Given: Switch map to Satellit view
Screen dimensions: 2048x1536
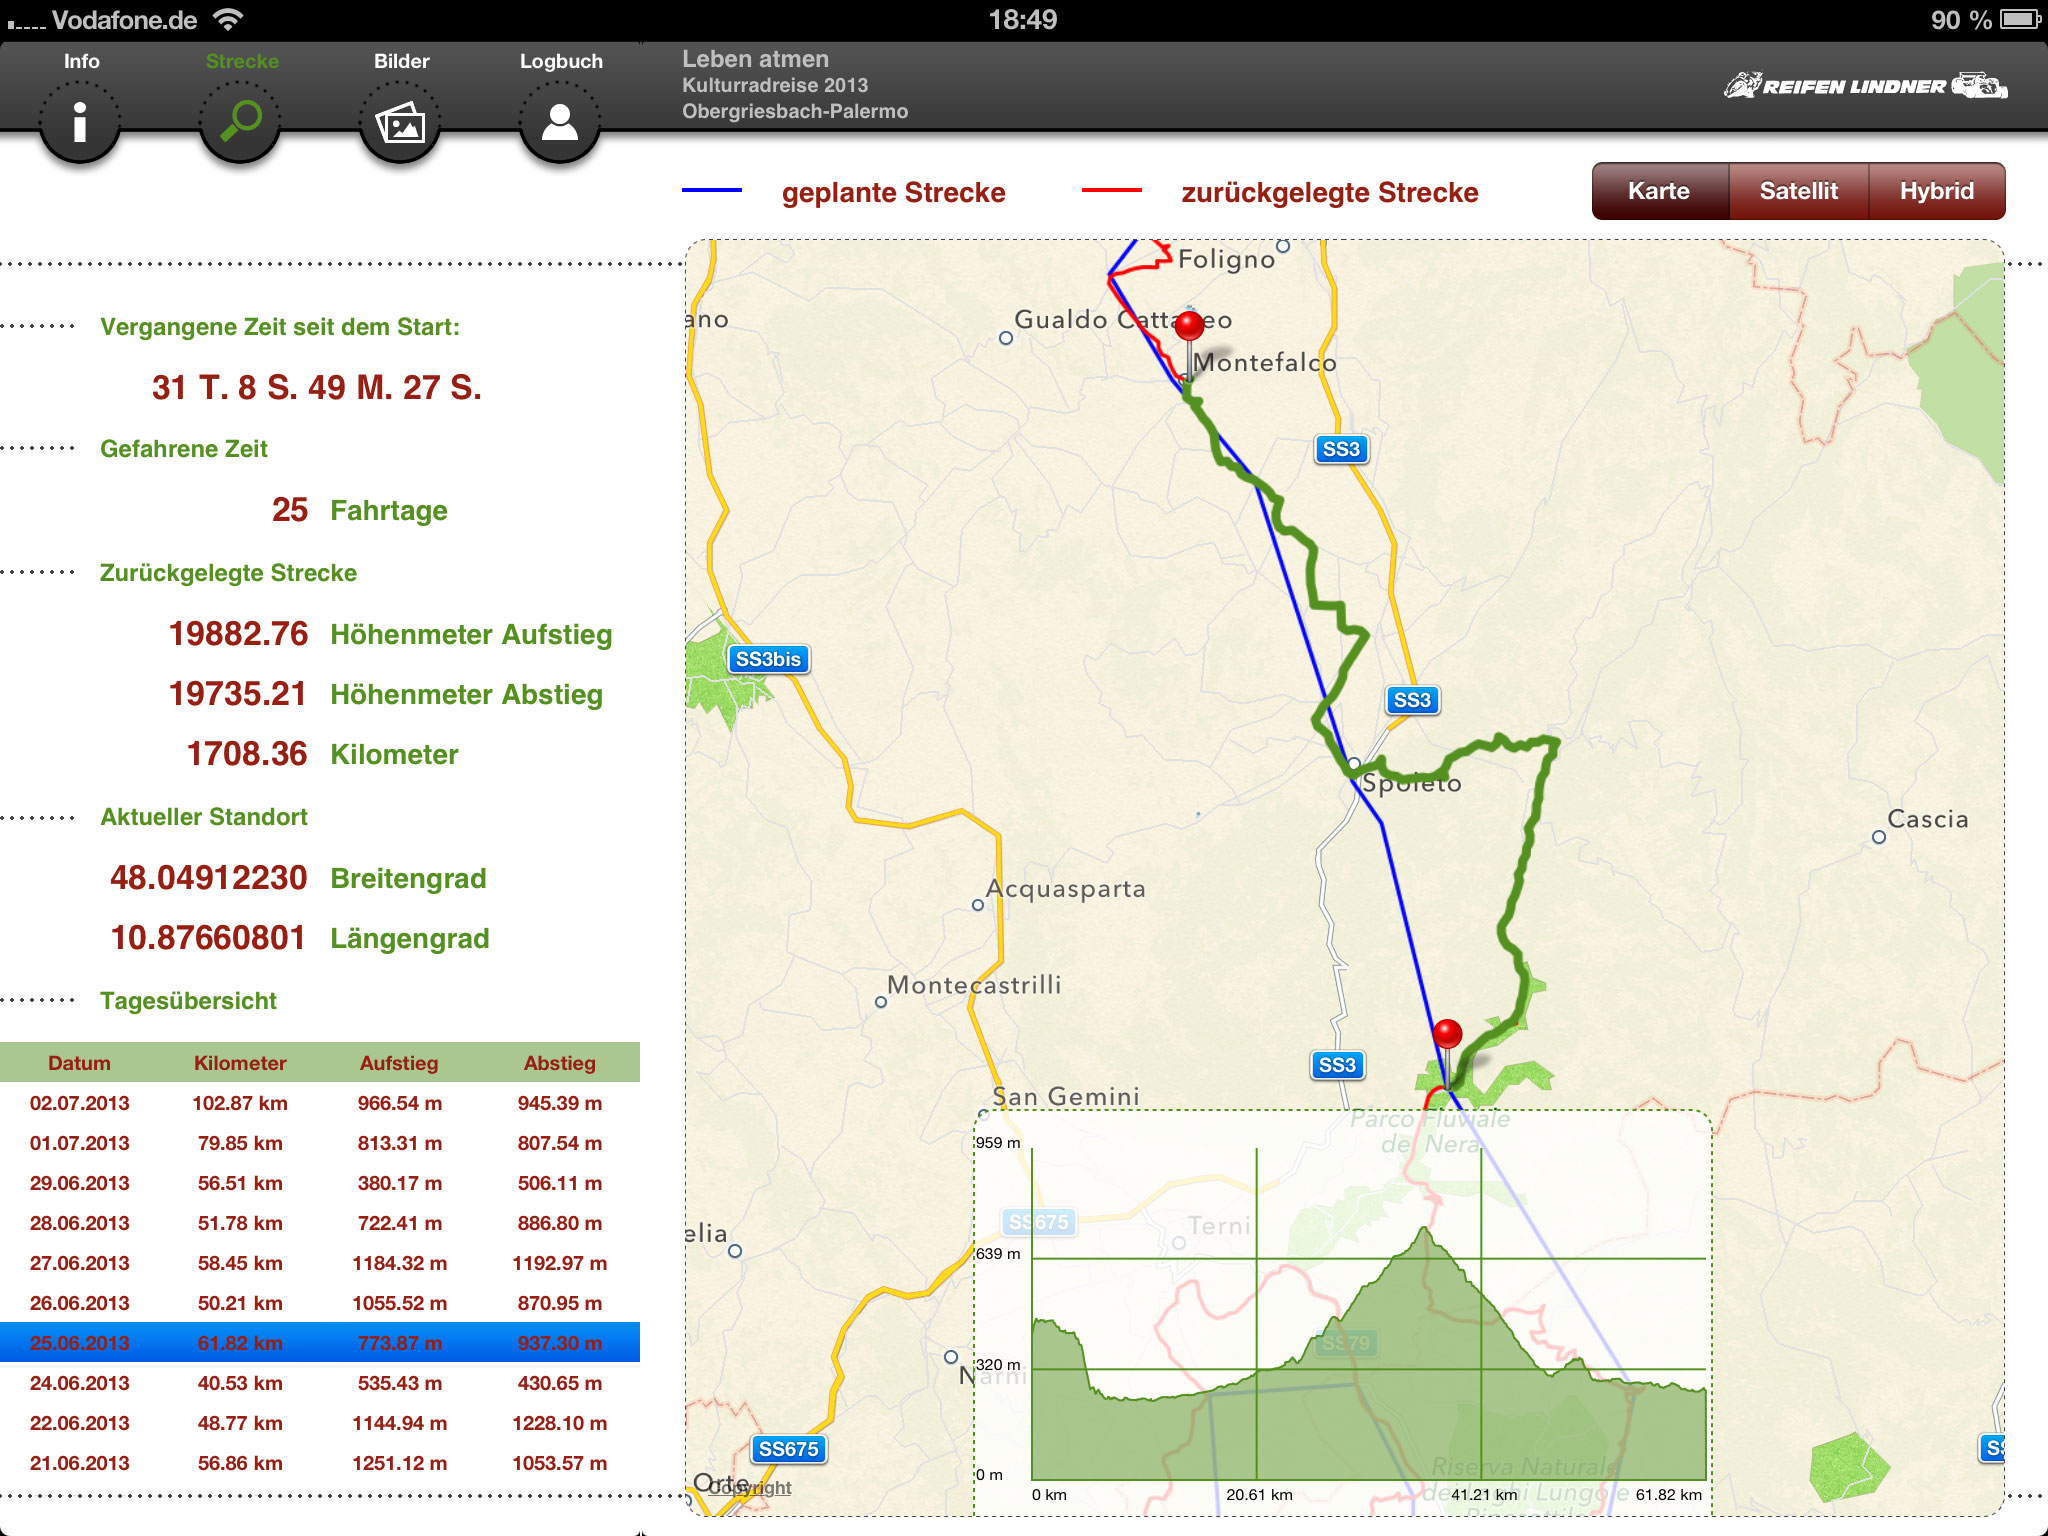Looking at the screenshot, I should (1798, 191).
